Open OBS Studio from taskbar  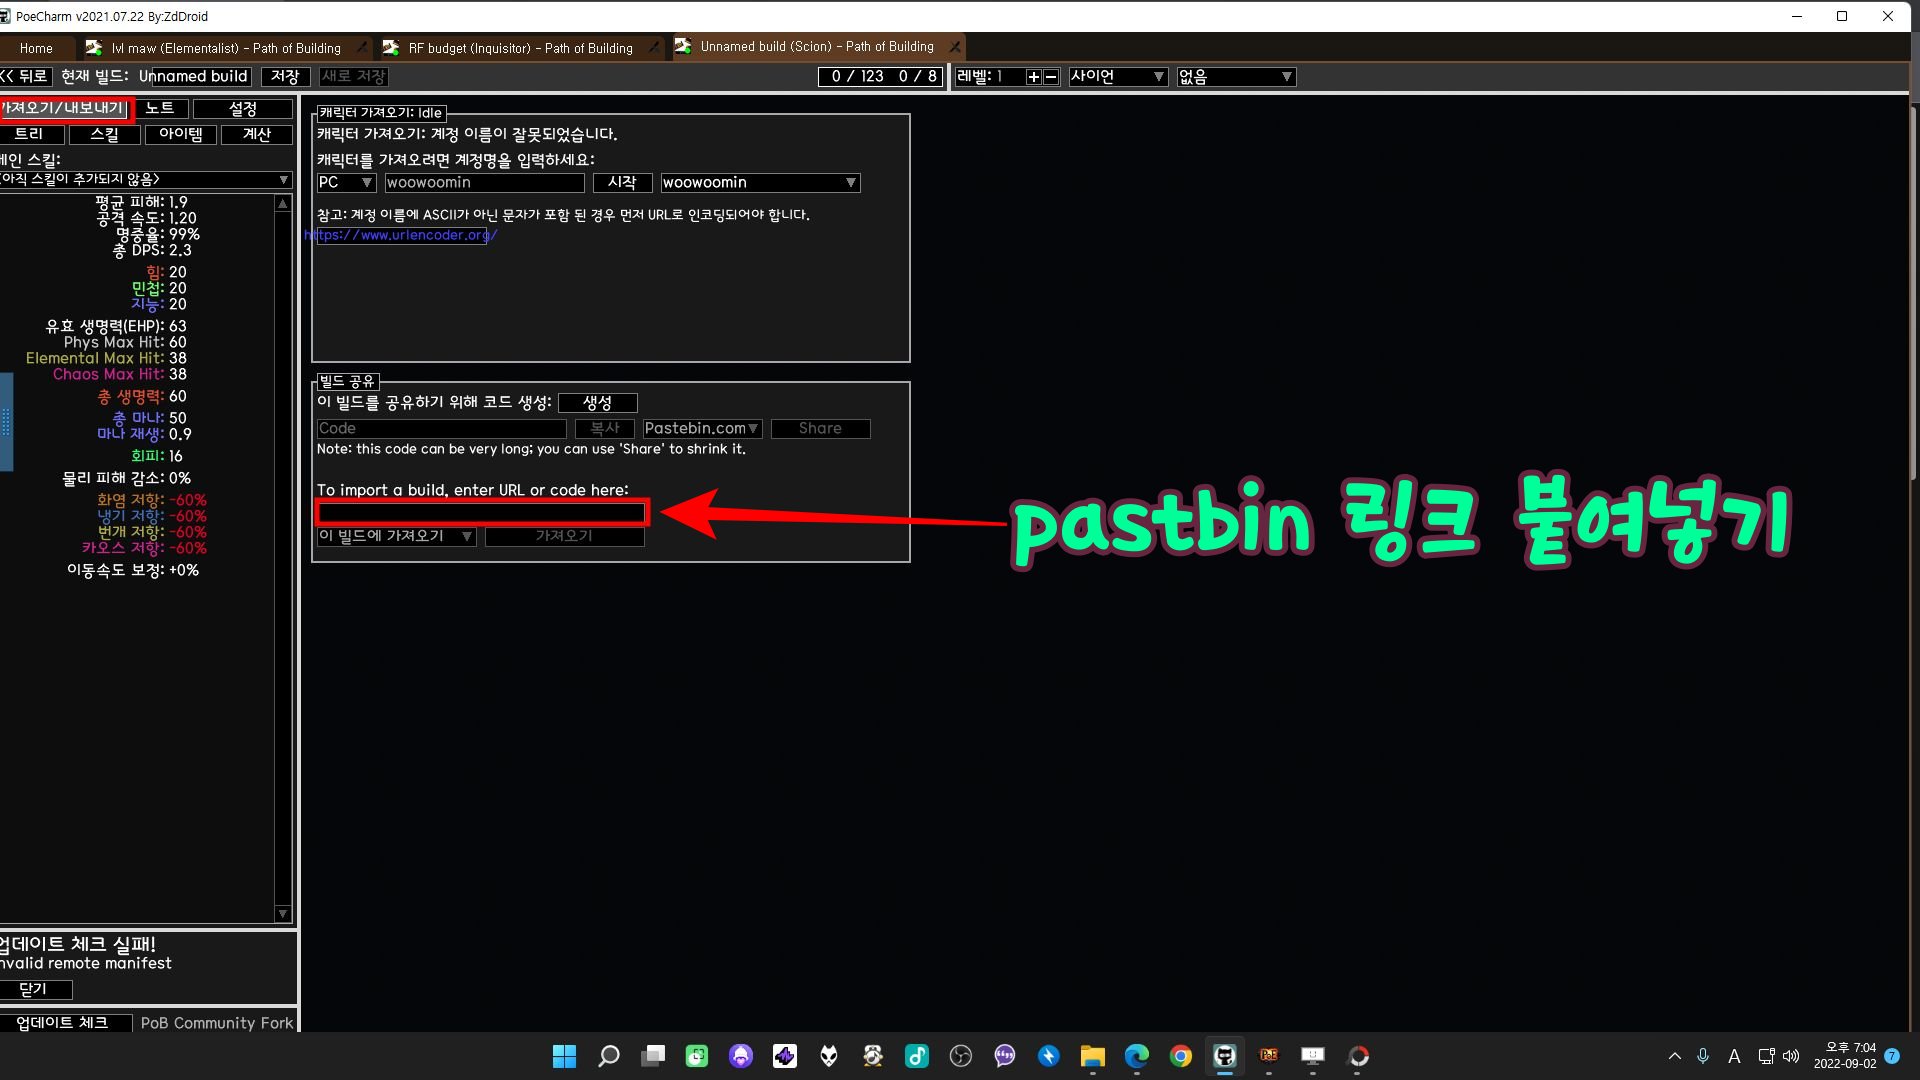tap(960, 1056)
